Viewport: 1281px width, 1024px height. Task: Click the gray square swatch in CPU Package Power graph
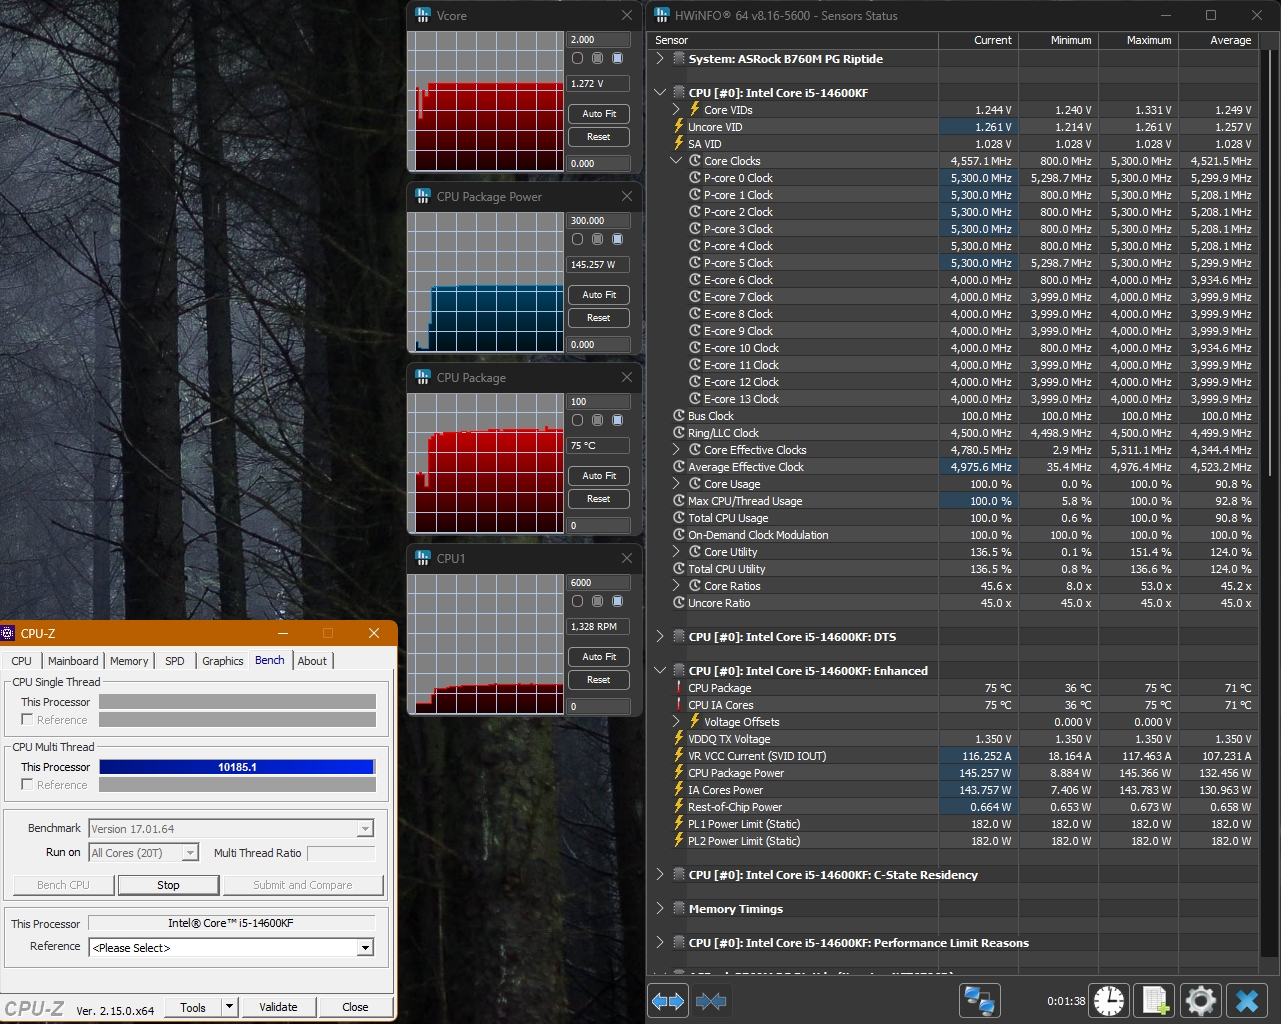point(597,239)
